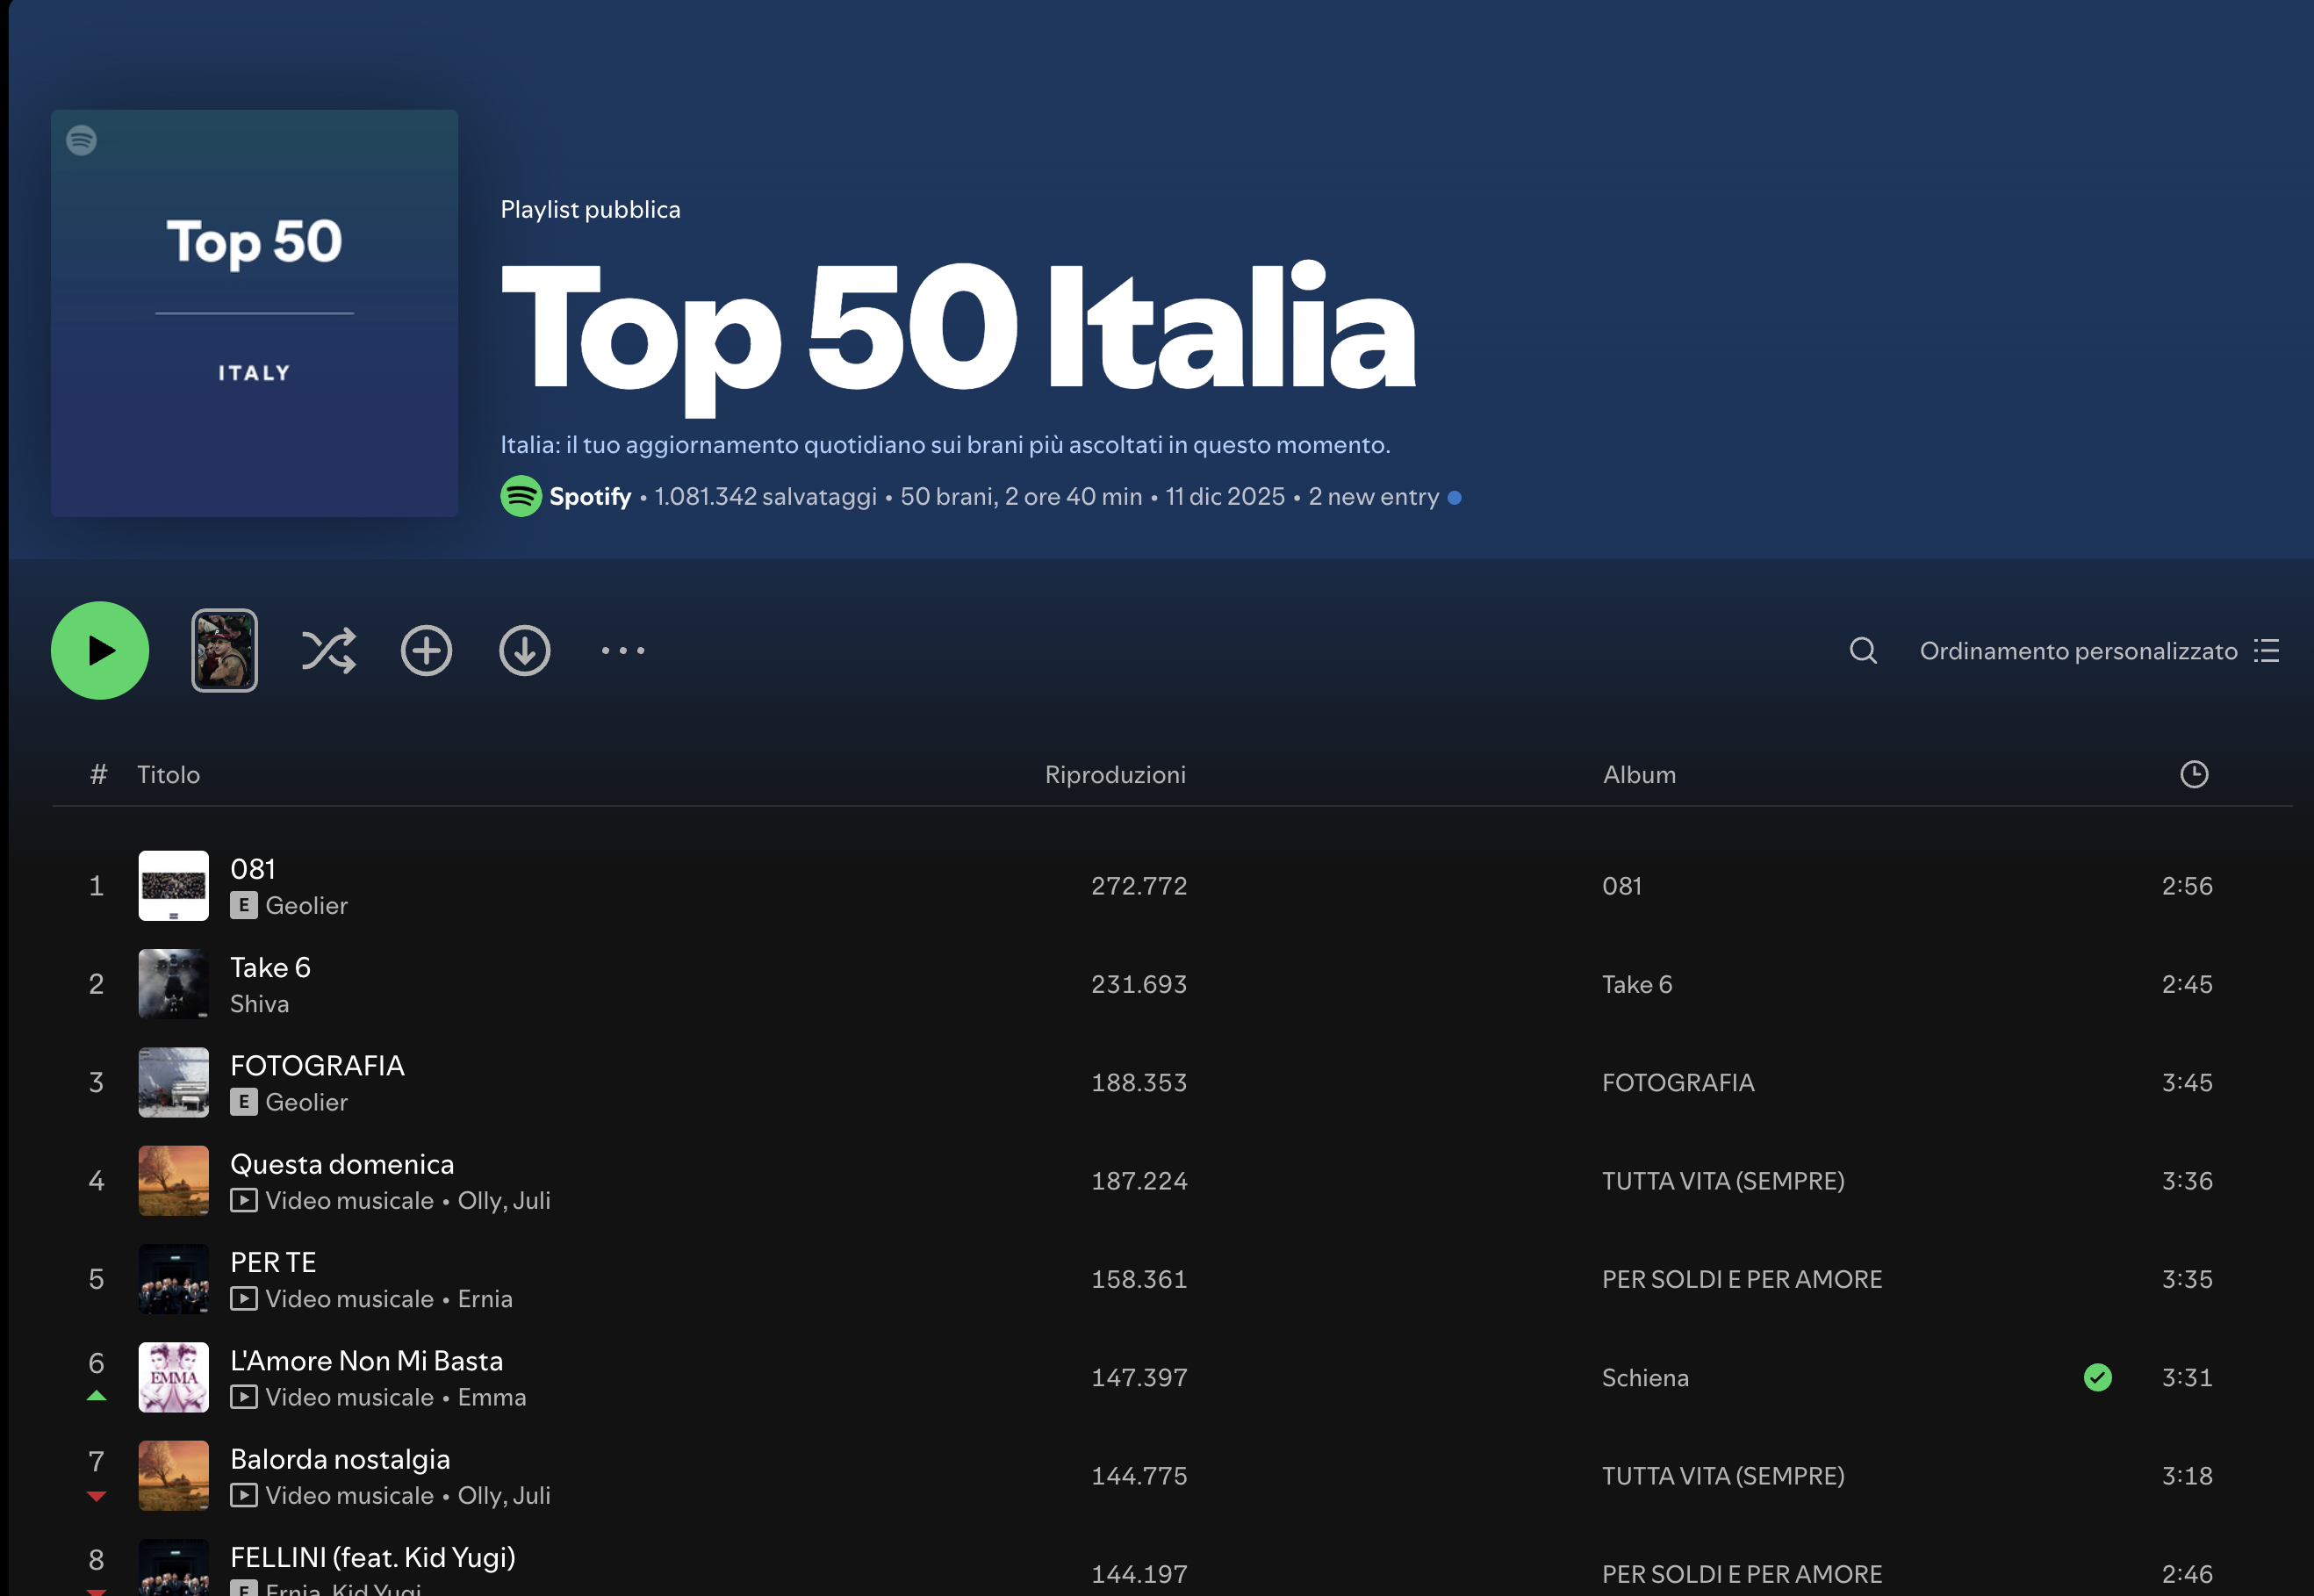The width and height of the screenshot is (2314, 1596).
Task: Click the download playlist icon
Action: coord(525,651)
